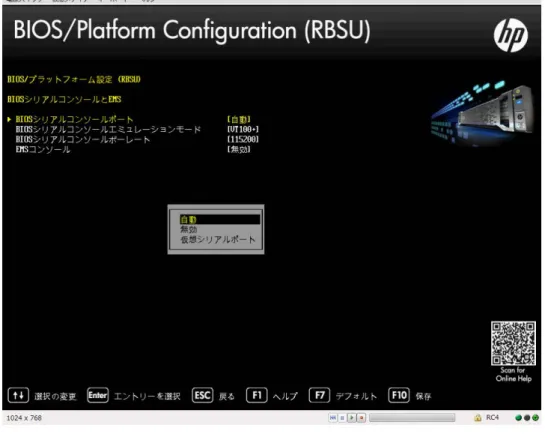The width and height of the screenshot is (545, 434).
Task: Click the yellow arrow beside BIOSシリアルコンソールポート
Action: coord(9,120)
